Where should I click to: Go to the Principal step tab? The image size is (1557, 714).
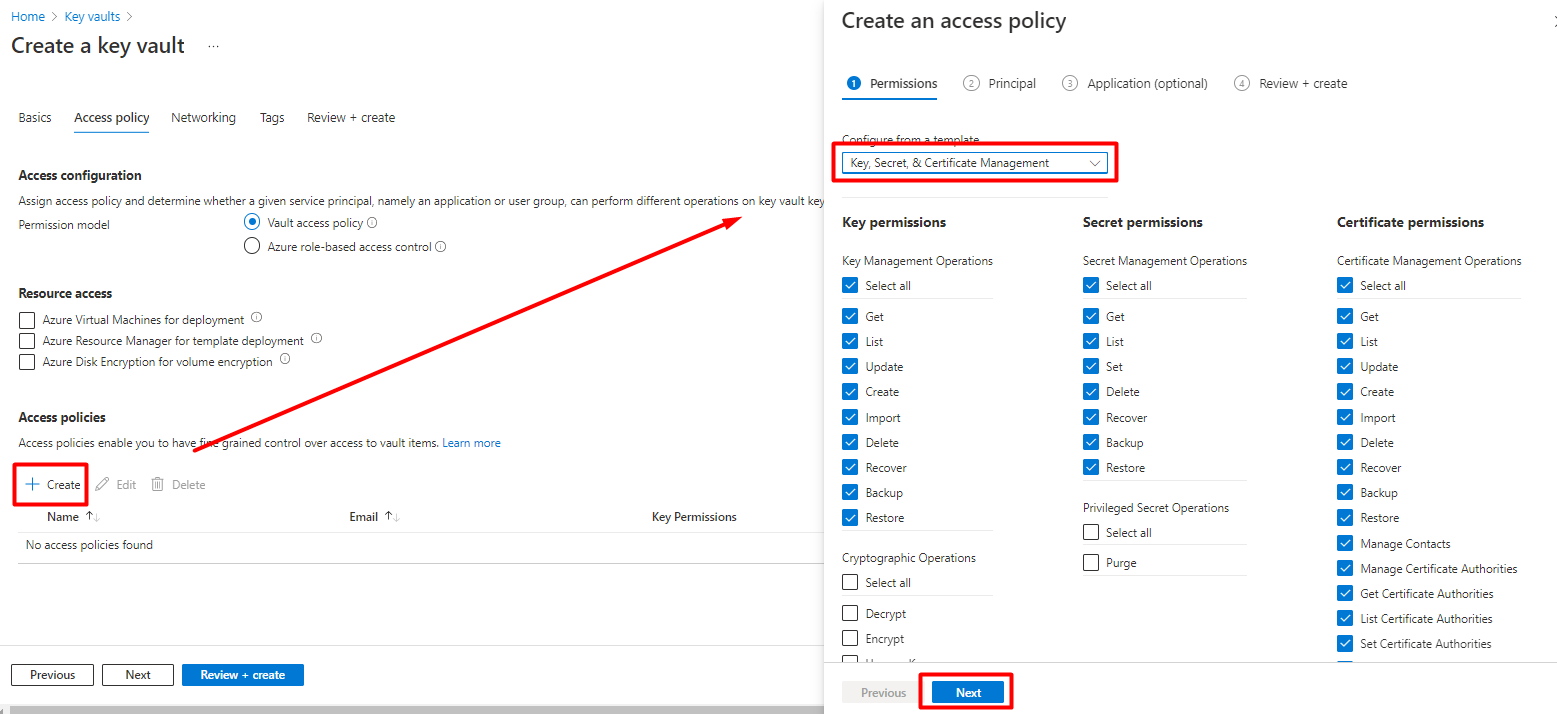point(1000,84)
